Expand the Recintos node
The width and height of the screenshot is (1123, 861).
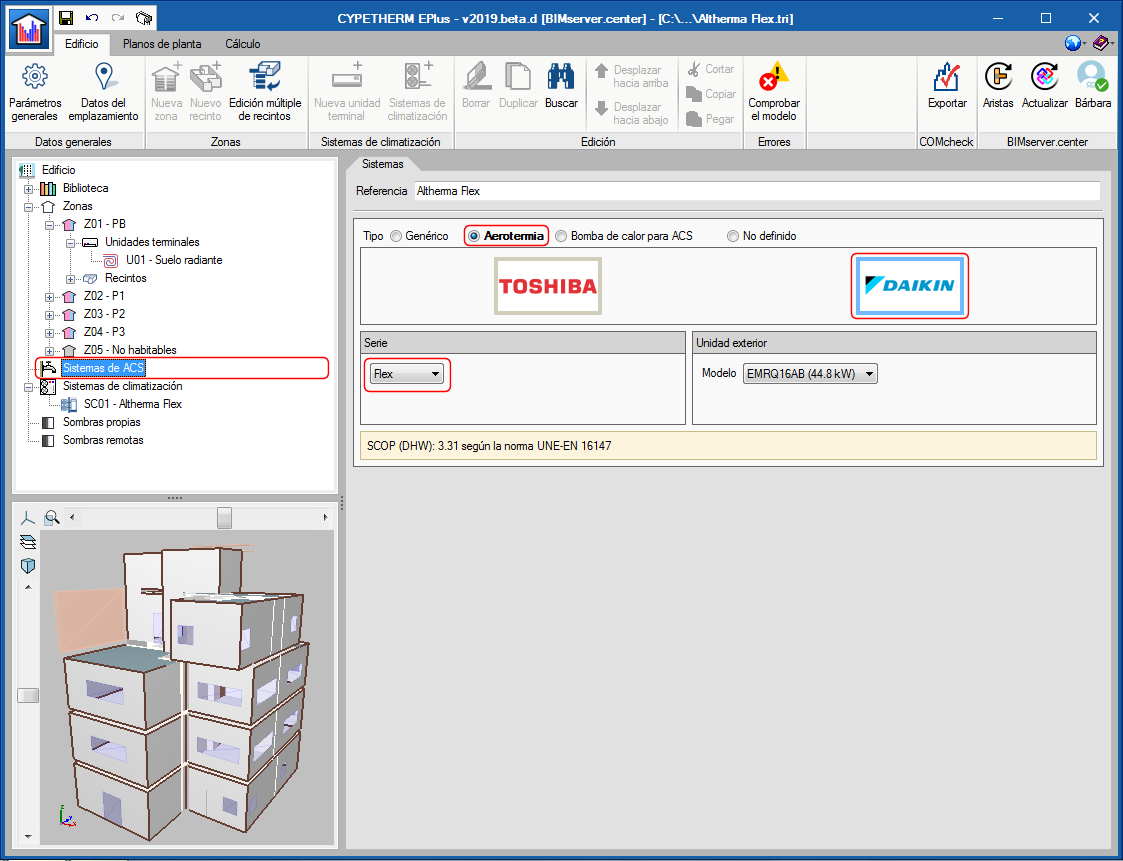pyautogui.click(x=70, y=279)
